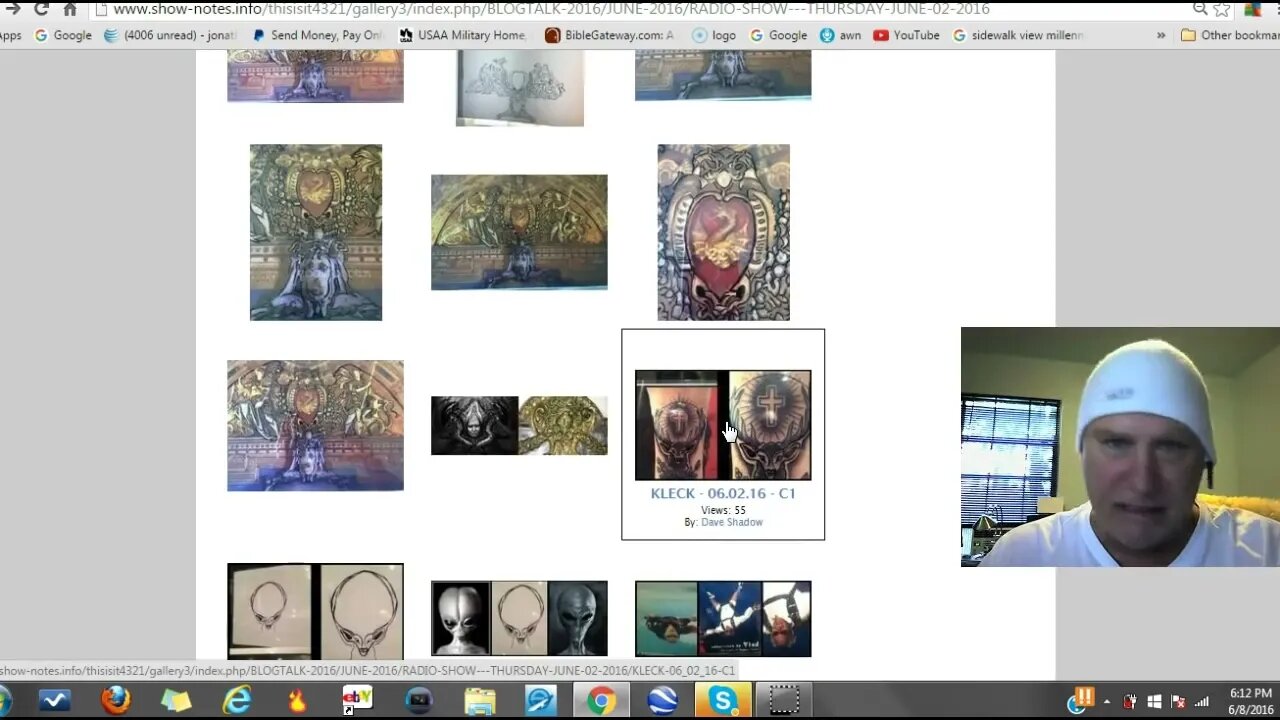1280x720 pixels.
Task: Open the KLECK - 06.02.16 - C1 link
Action: (723, 493)
